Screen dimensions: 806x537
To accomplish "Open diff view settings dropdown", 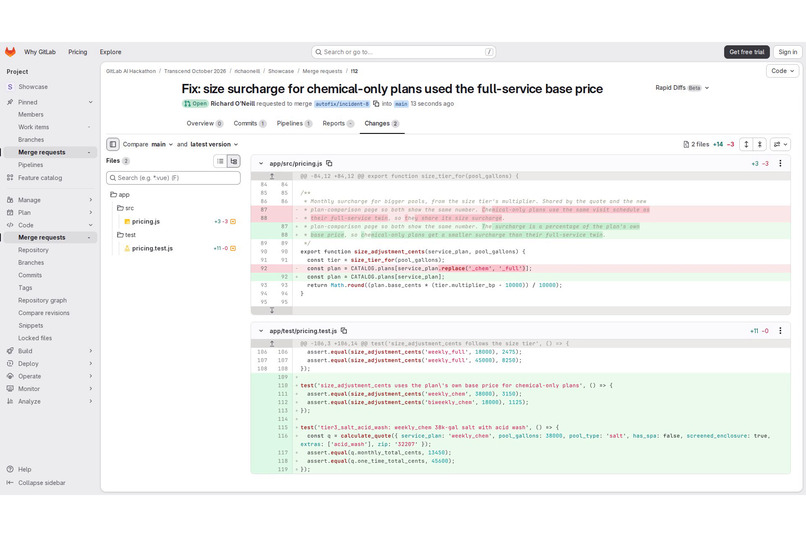I will (780, 144).
